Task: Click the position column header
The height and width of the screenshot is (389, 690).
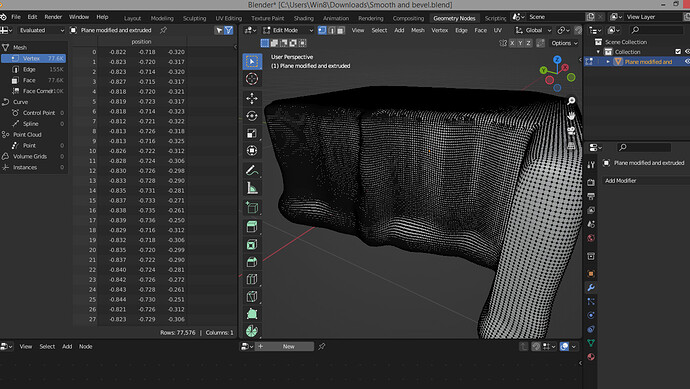Action: (x=141, y=42)
